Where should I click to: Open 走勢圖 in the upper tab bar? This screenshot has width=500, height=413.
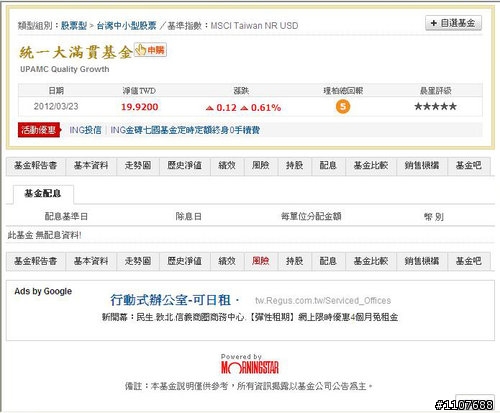coord(138,165)
